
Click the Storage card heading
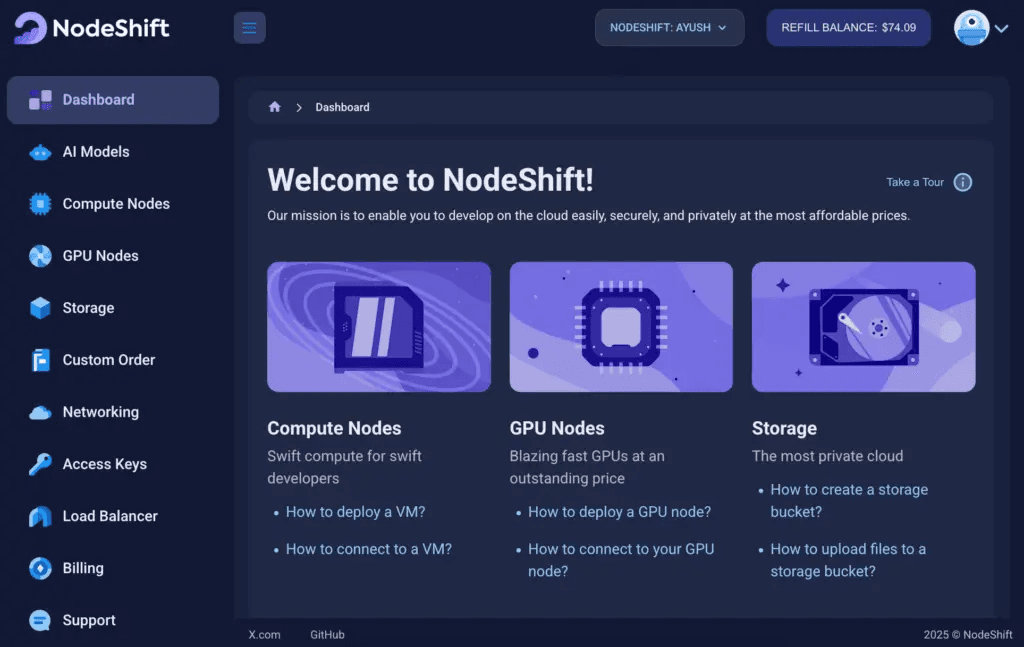784,428
